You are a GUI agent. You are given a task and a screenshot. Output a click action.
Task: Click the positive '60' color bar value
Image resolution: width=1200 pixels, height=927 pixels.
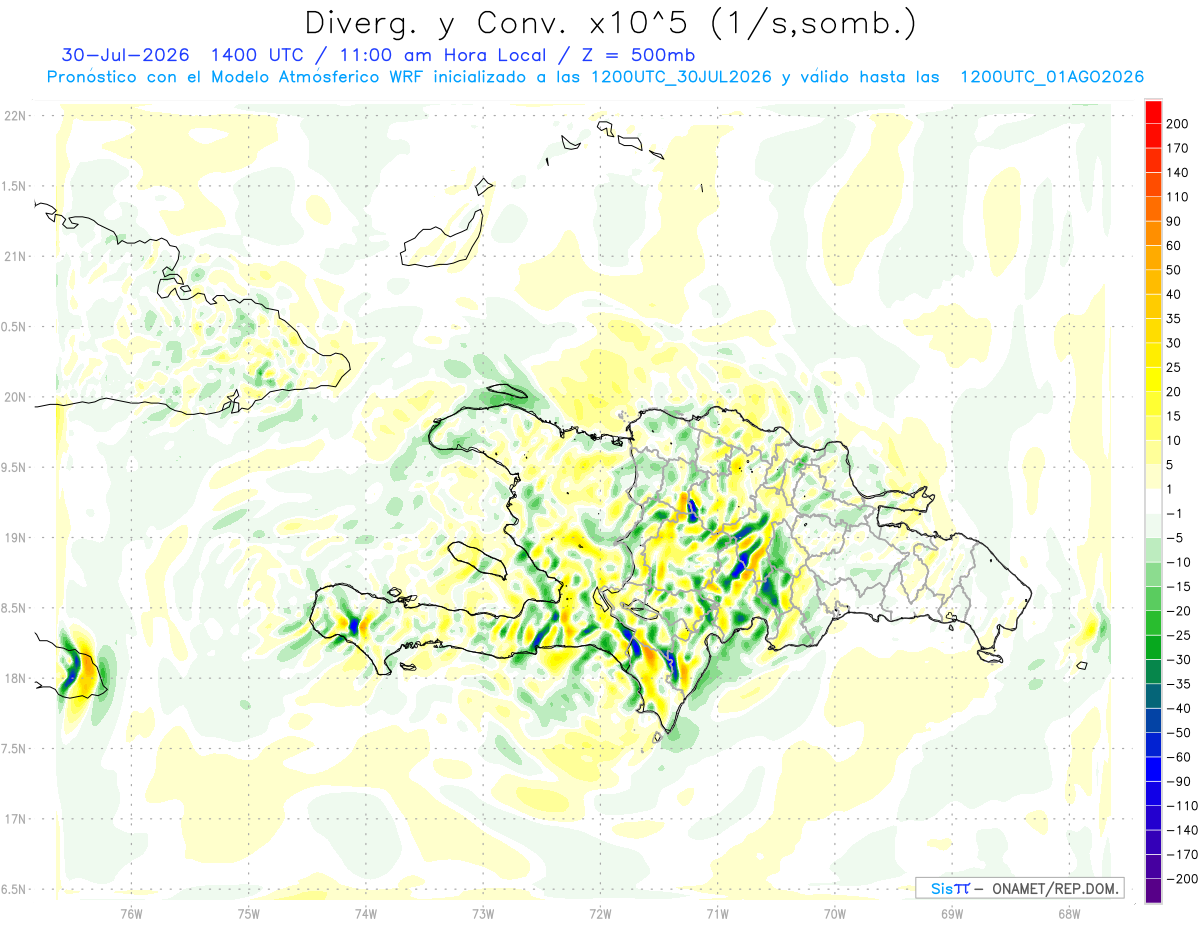pyautogui.click(x=1174, y=246)
